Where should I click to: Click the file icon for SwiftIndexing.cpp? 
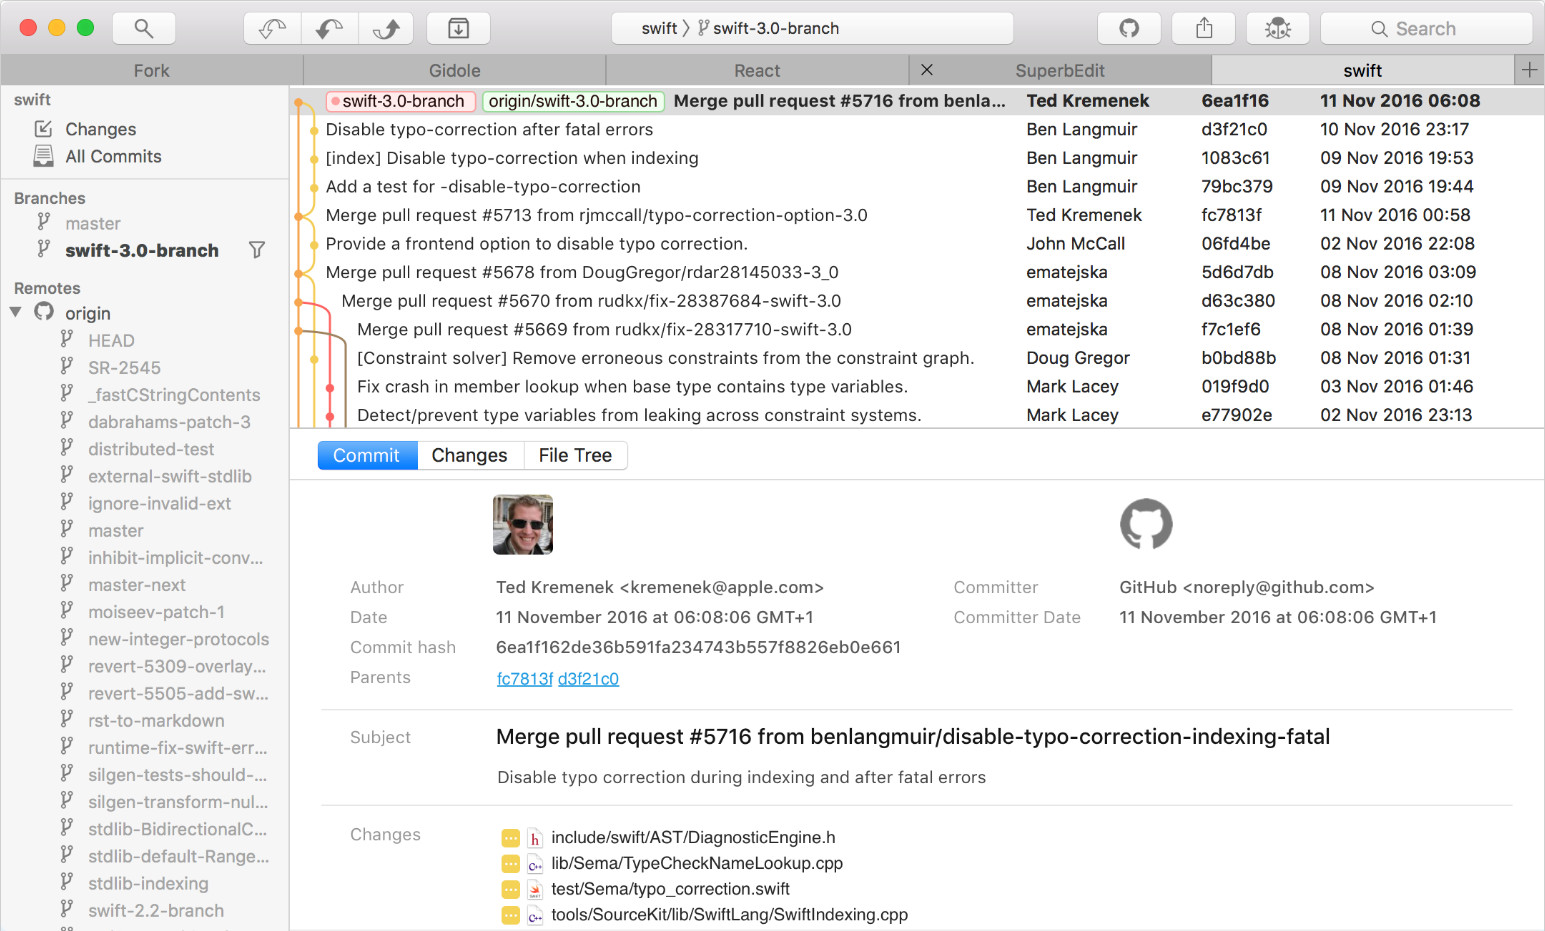coord(535,915)
